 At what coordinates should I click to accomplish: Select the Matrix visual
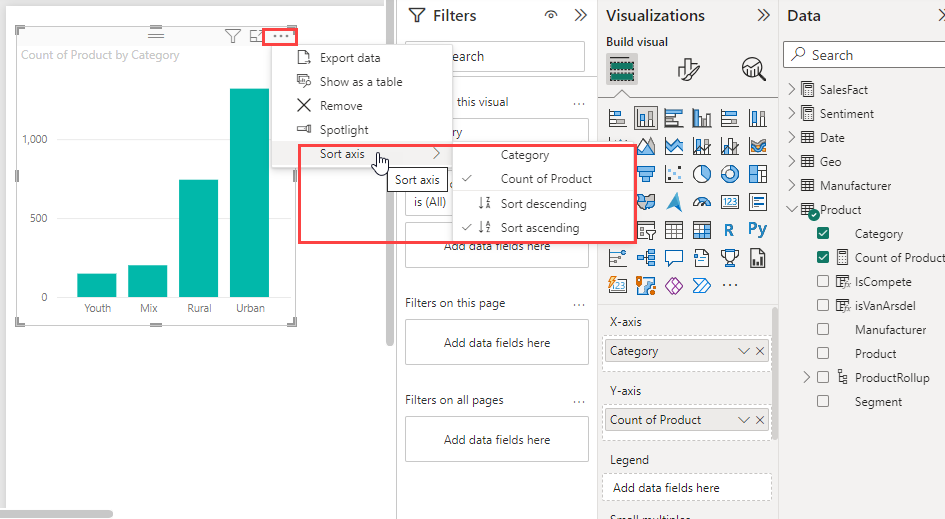(702, 230)
